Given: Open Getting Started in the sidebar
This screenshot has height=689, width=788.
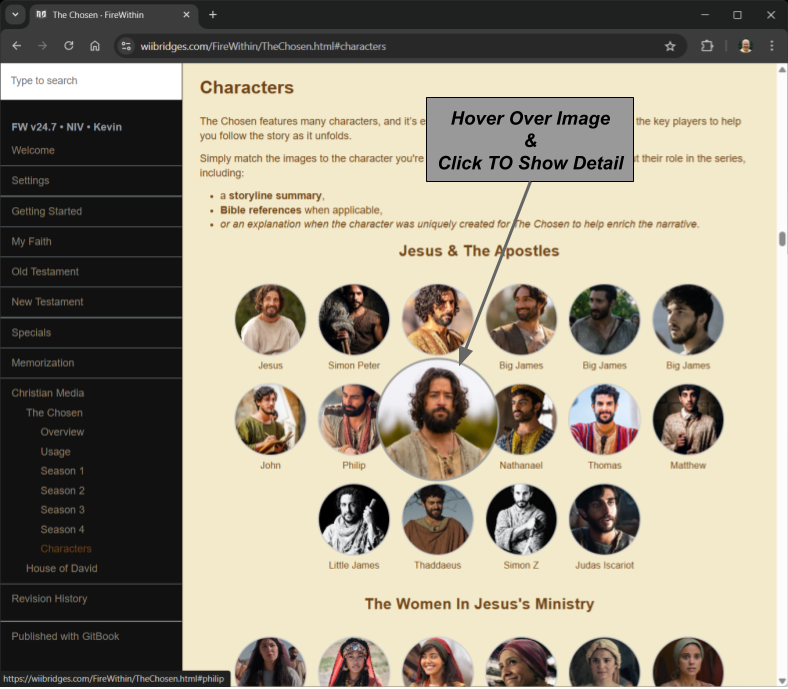Looking at the screenshot, I should tap(47, 212).
